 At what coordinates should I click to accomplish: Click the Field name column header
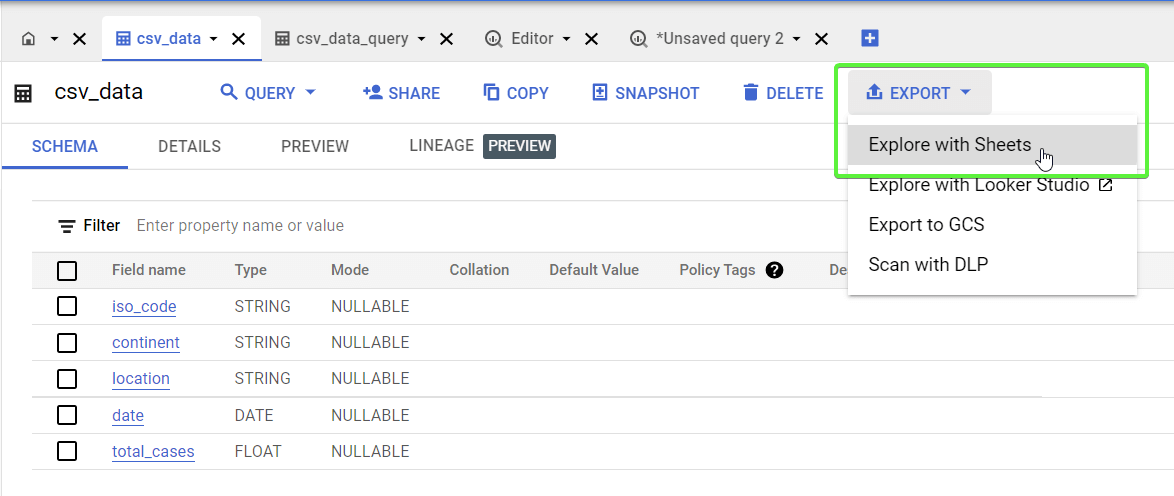[x=148, y=270]
